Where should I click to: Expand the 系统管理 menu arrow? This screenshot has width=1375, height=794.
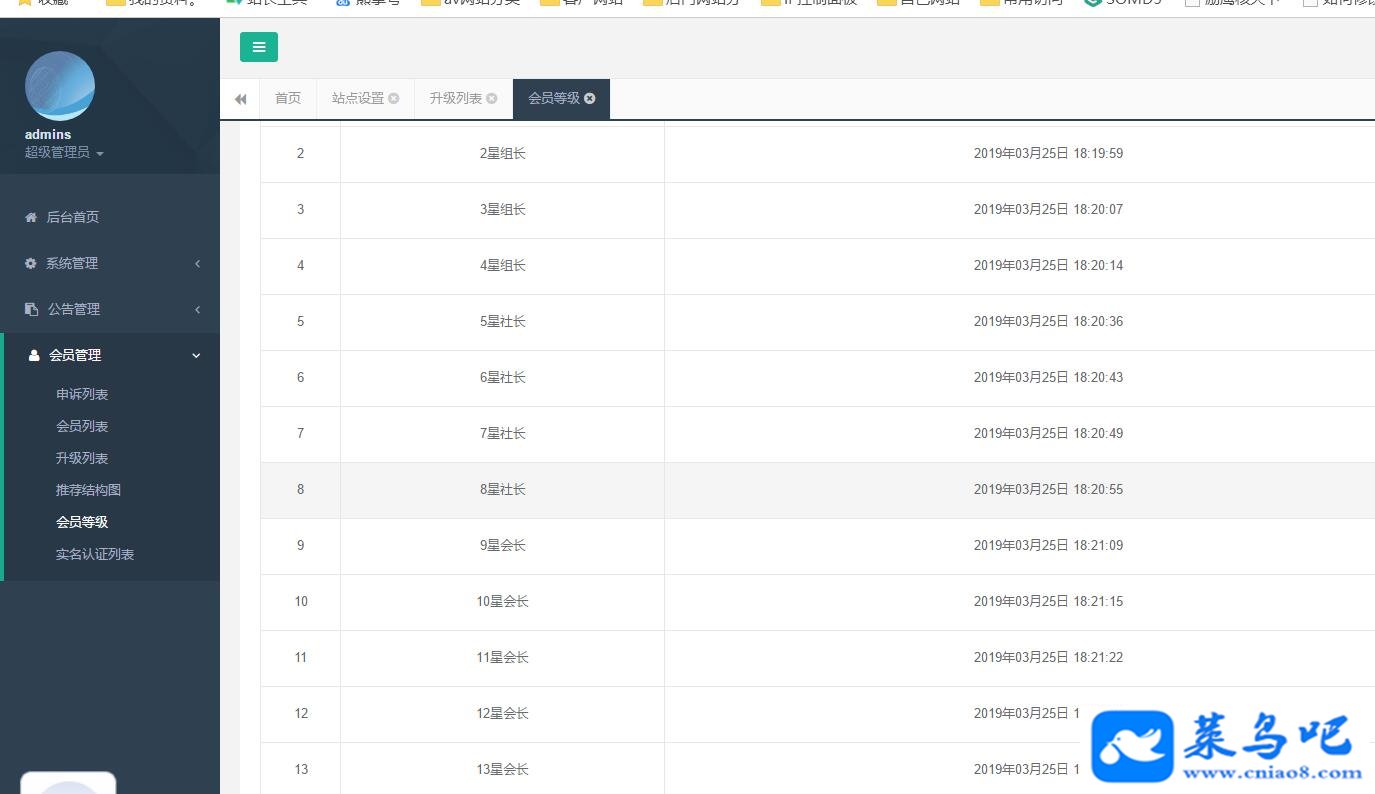(x=197, y=263)
